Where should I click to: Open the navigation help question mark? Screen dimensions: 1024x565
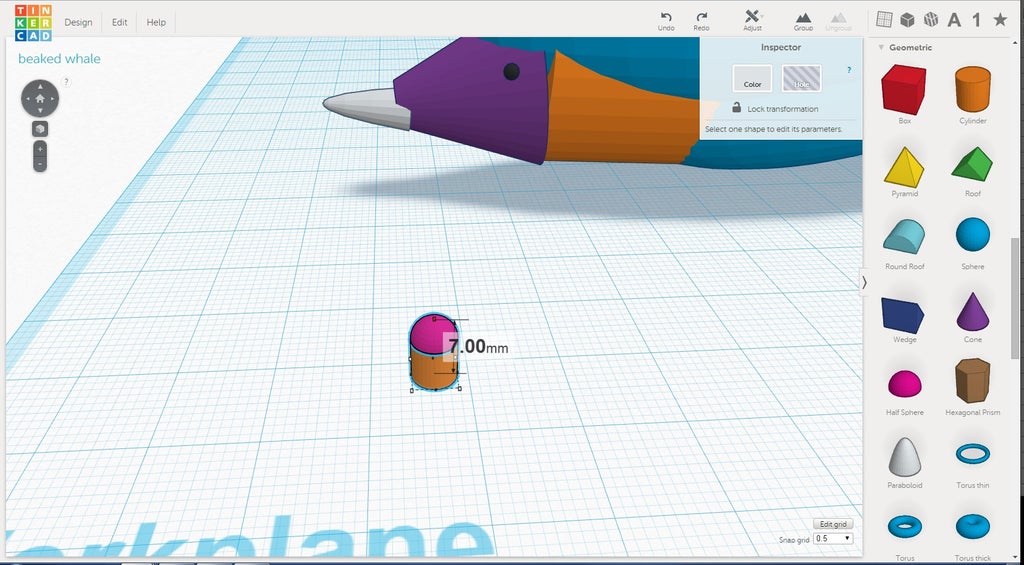(66, 82)
